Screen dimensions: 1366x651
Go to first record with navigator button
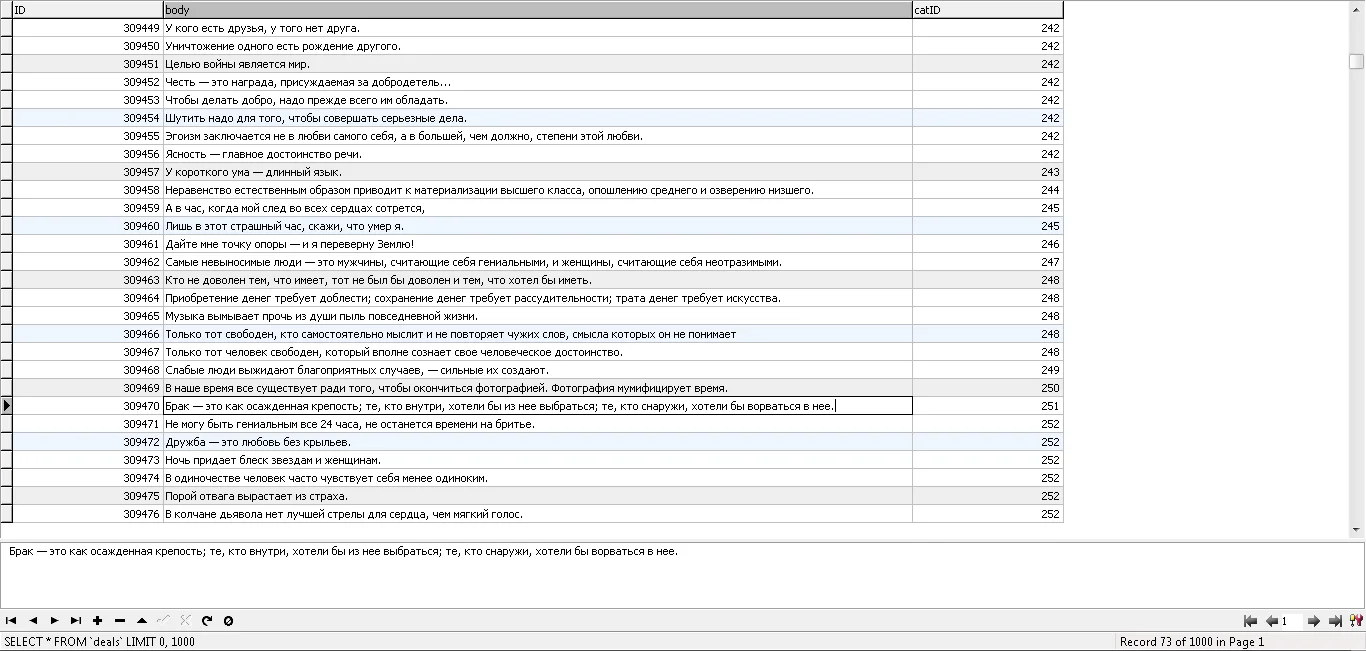tap(11, 621)
